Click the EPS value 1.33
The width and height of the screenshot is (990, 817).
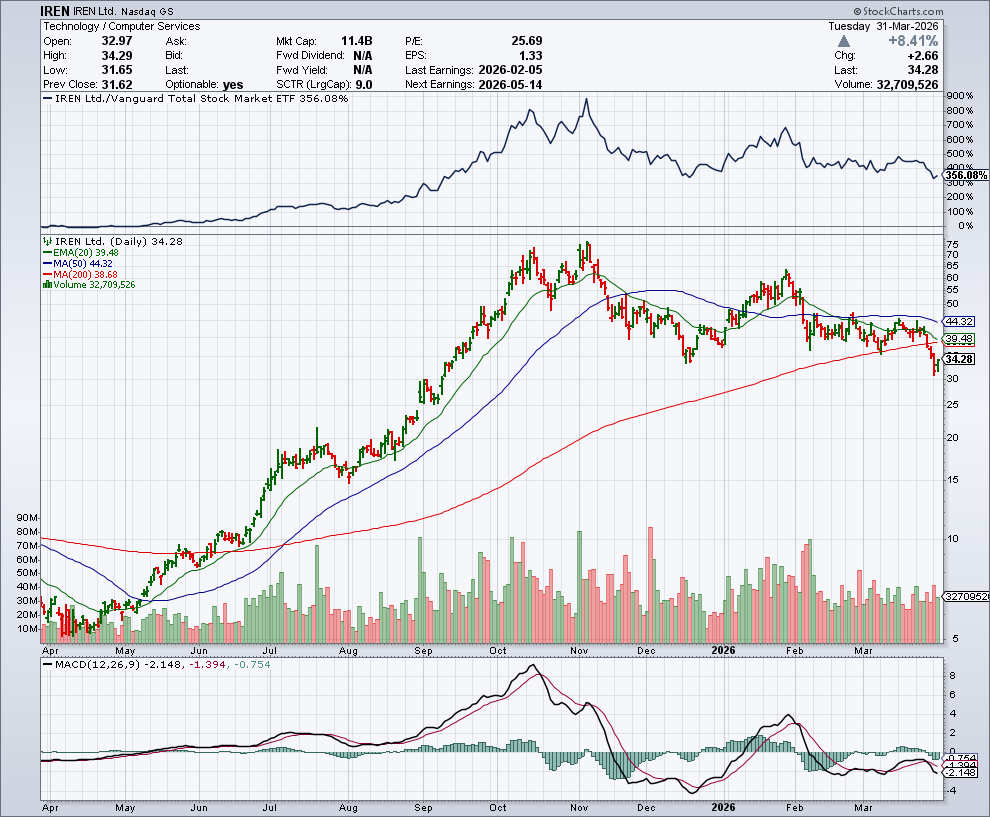tap(530, 56)
